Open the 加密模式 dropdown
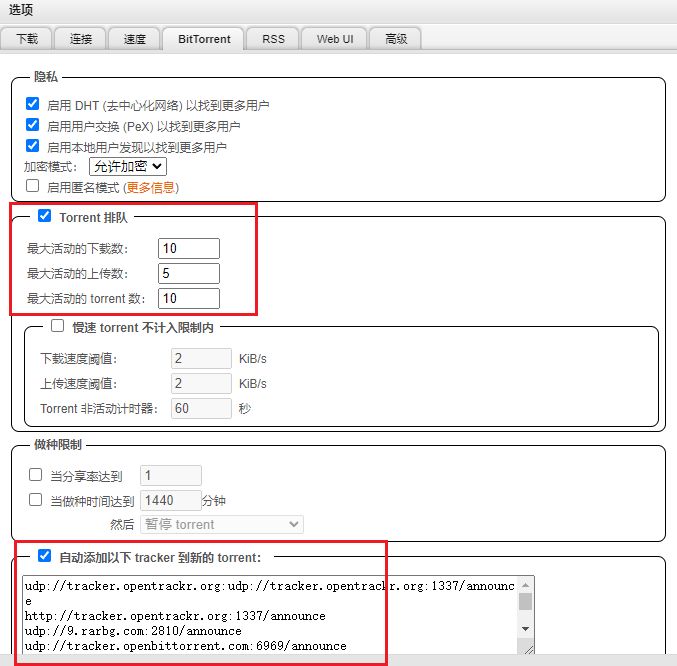This screenshot has height=666, width=677. click(x=128, y=166)
